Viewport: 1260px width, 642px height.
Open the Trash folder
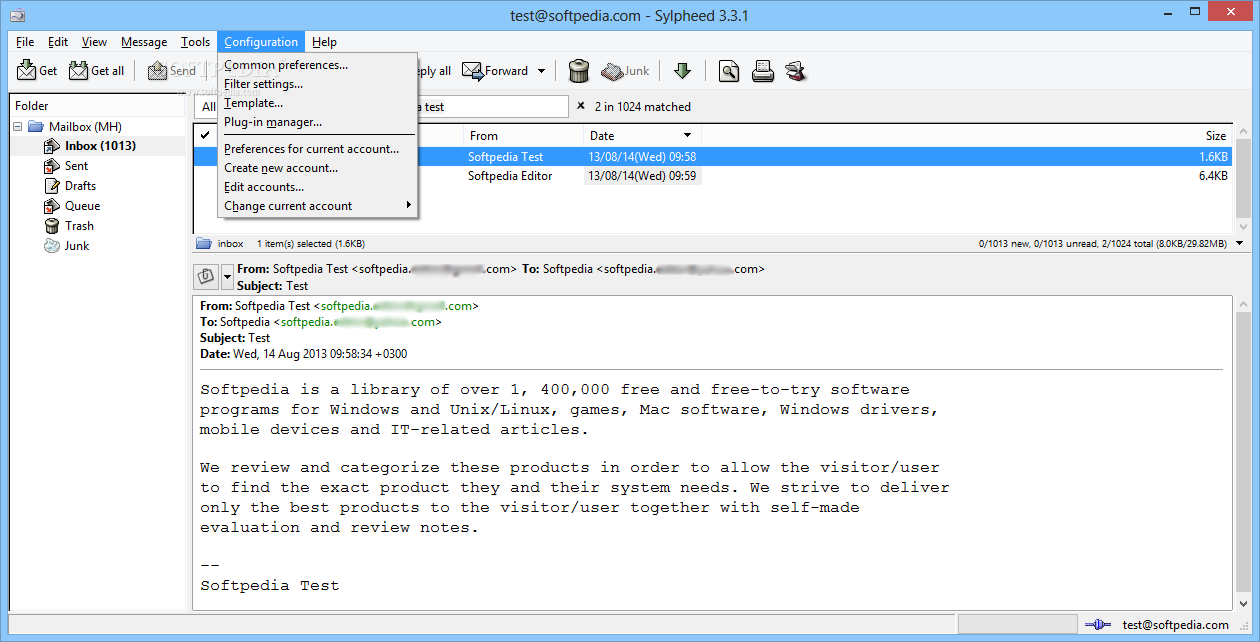point(79,226)
